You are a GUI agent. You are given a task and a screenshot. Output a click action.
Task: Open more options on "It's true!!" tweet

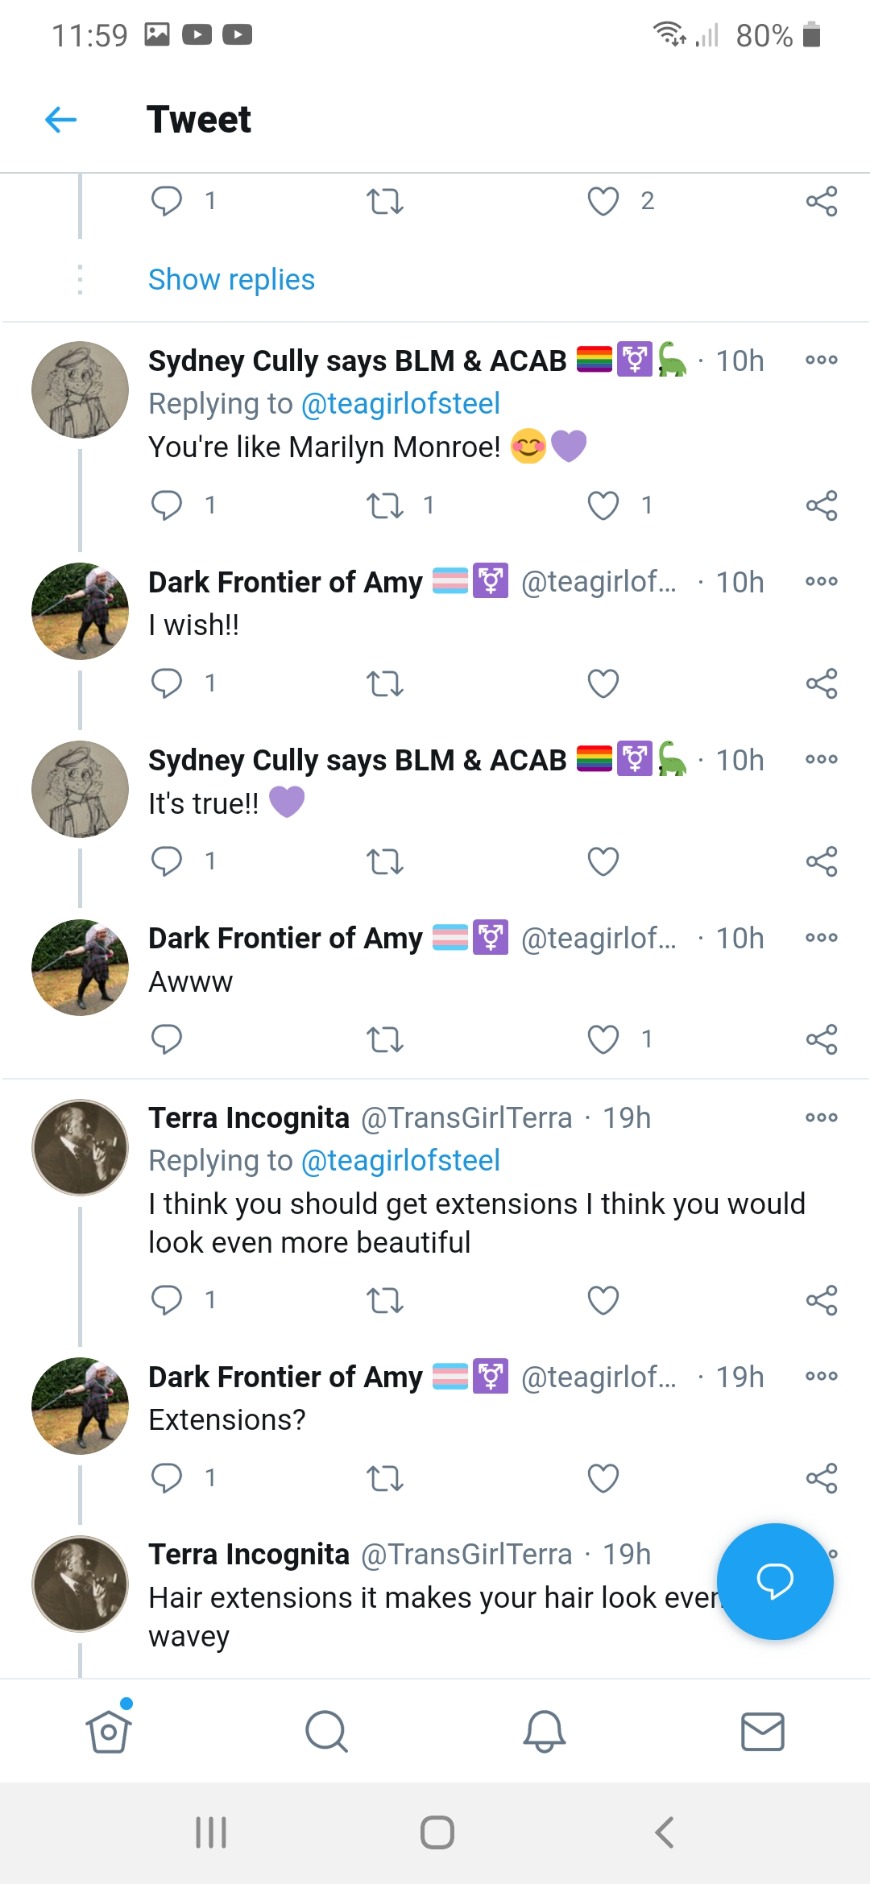click(821, 760)
